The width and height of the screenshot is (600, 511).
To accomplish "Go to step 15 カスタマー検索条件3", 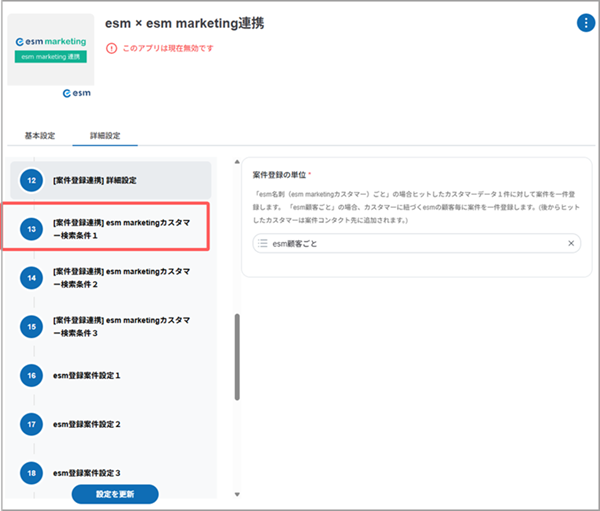I will click(118, 326).
